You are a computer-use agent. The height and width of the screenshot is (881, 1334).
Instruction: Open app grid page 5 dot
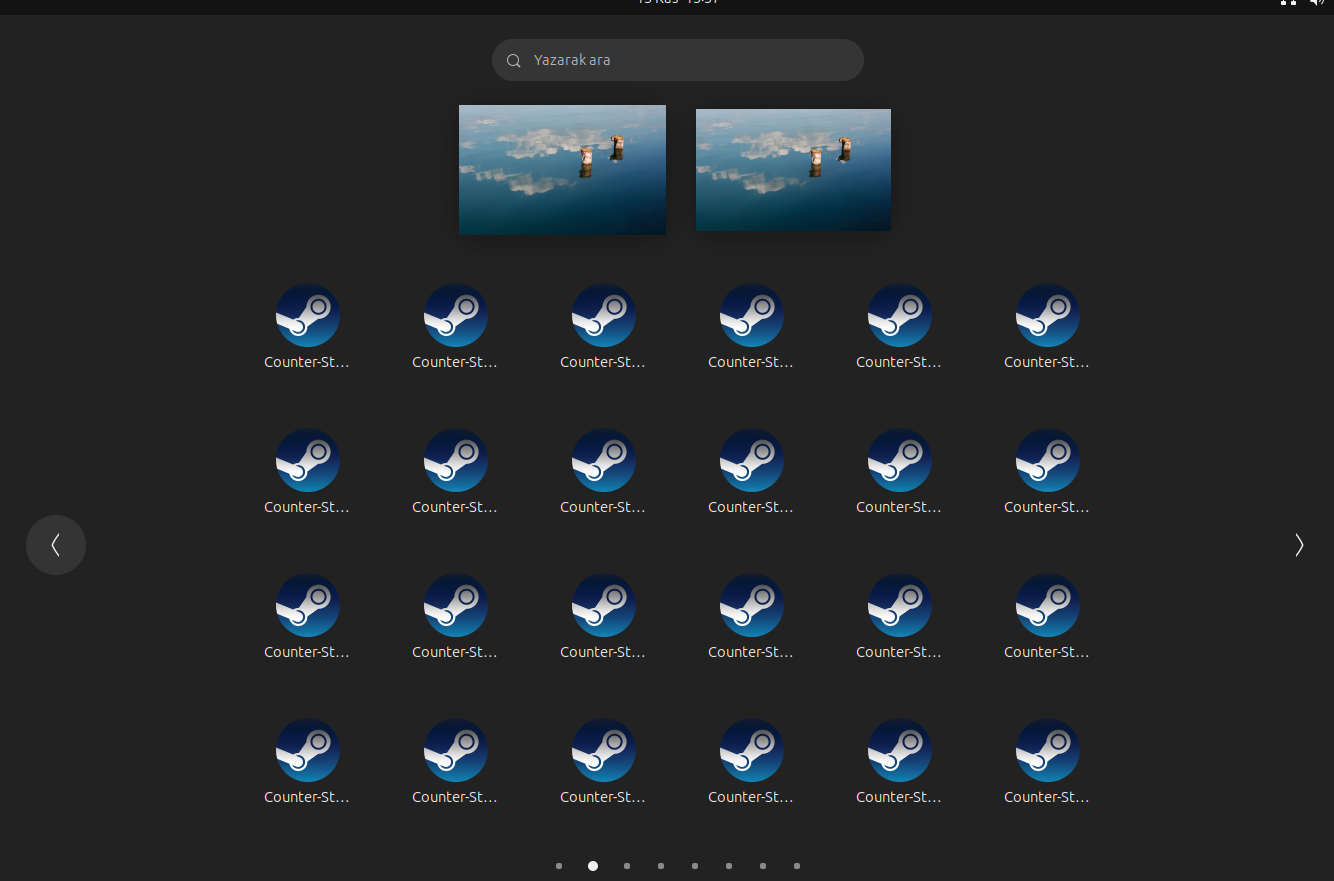[695, 866]
